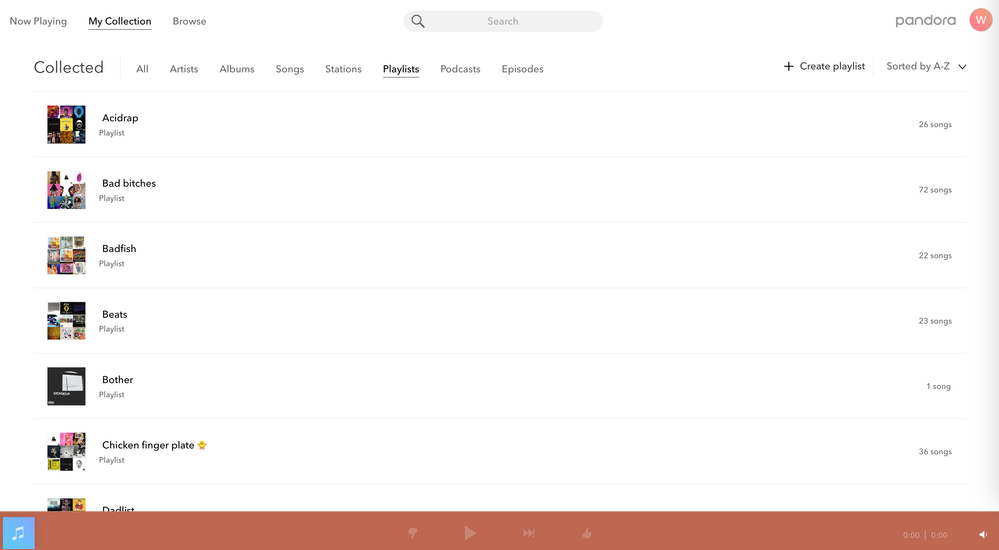999x550 pixels.
Task: Click the thumbs up icon
Action: pyautogui.click(x=587, y=534)
